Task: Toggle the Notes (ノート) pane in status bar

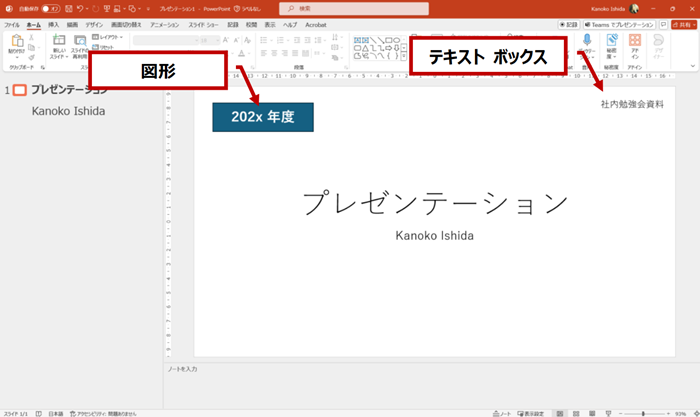Action: coord(504,412)
